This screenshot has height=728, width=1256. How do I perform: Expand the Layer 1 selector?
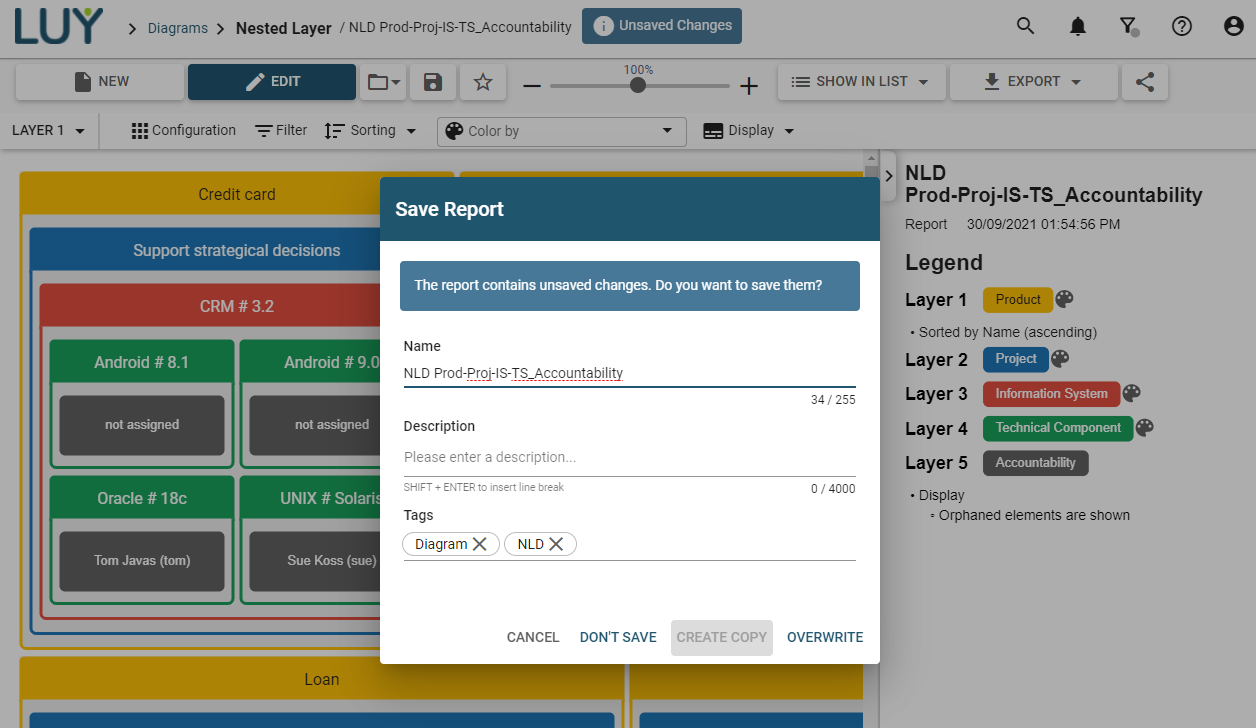48,131
